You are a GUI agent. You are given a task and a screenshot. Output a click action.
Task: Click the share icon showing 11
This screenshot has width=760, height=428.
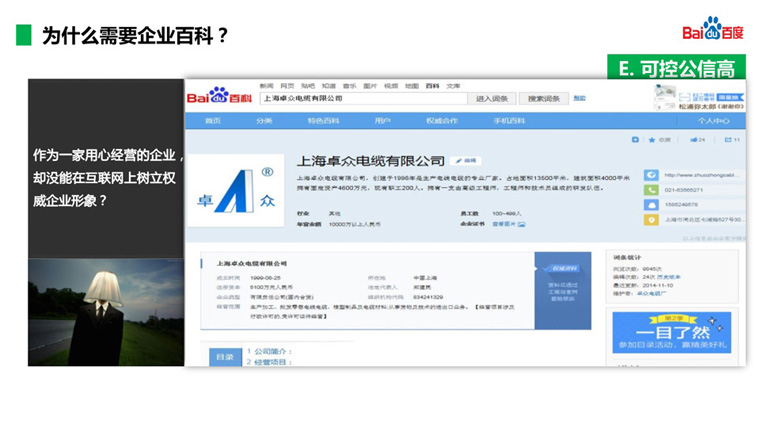point(728,140)
